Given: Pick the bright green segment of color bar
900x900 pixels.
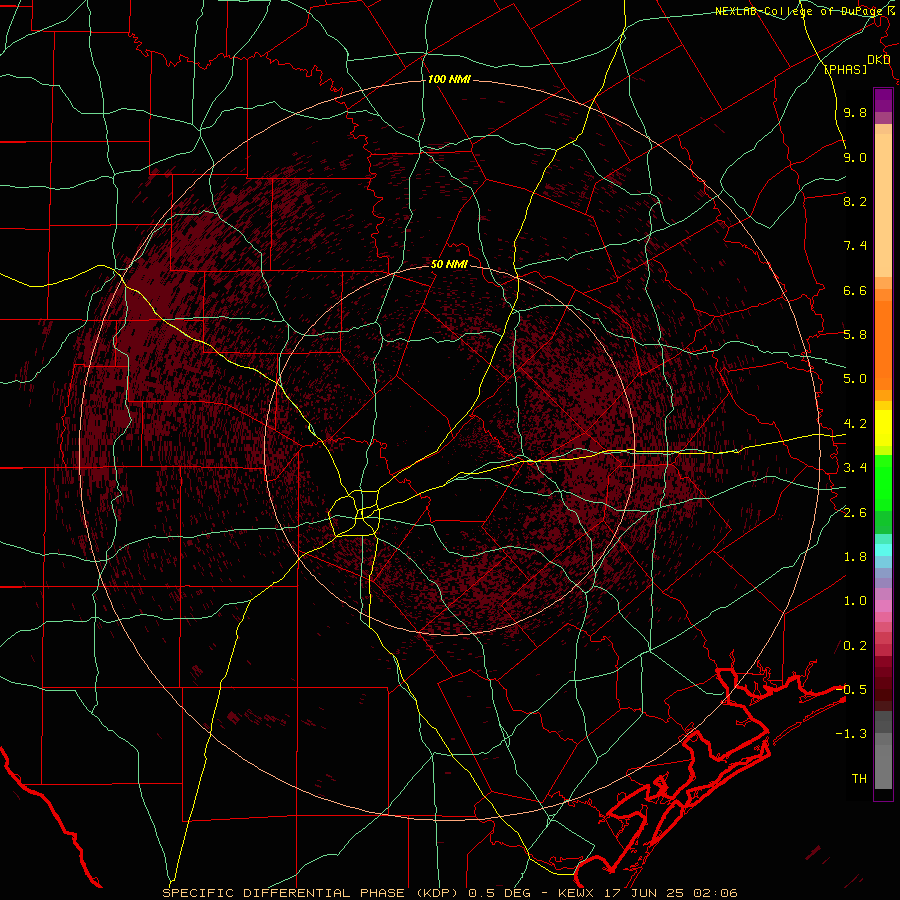Looking at the screenshot, I should (x=883, y=482).
